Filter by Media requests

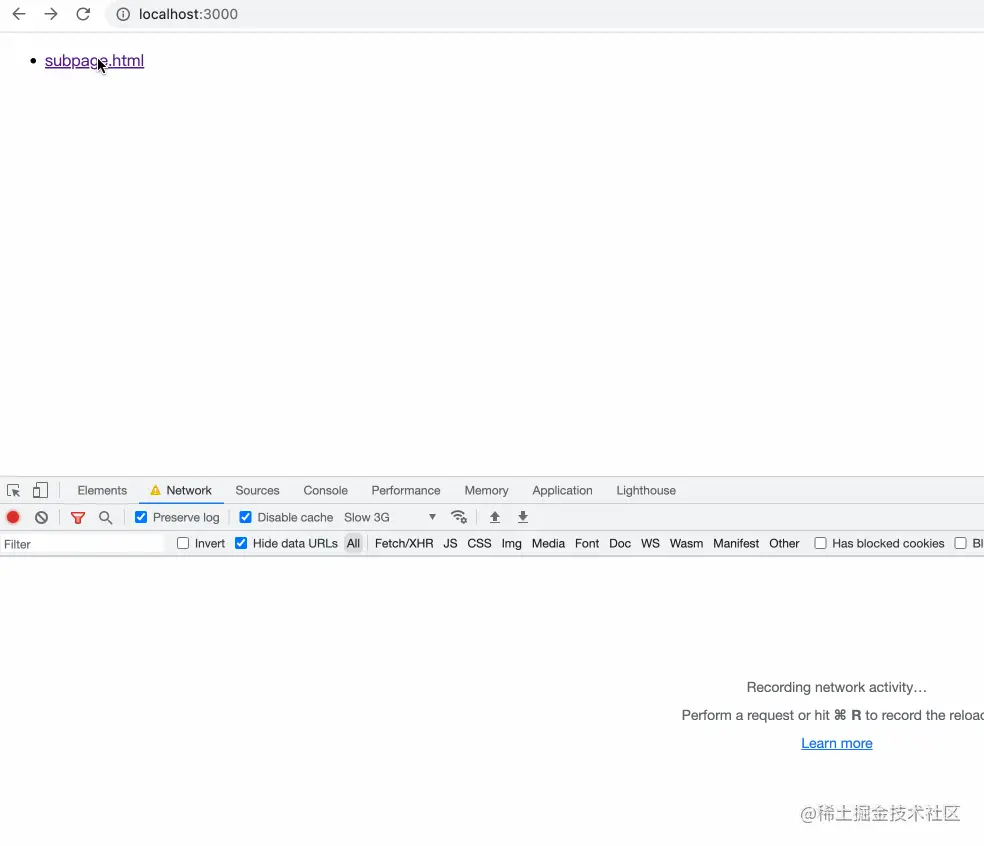pyautogui.click(x=548, y=543)
